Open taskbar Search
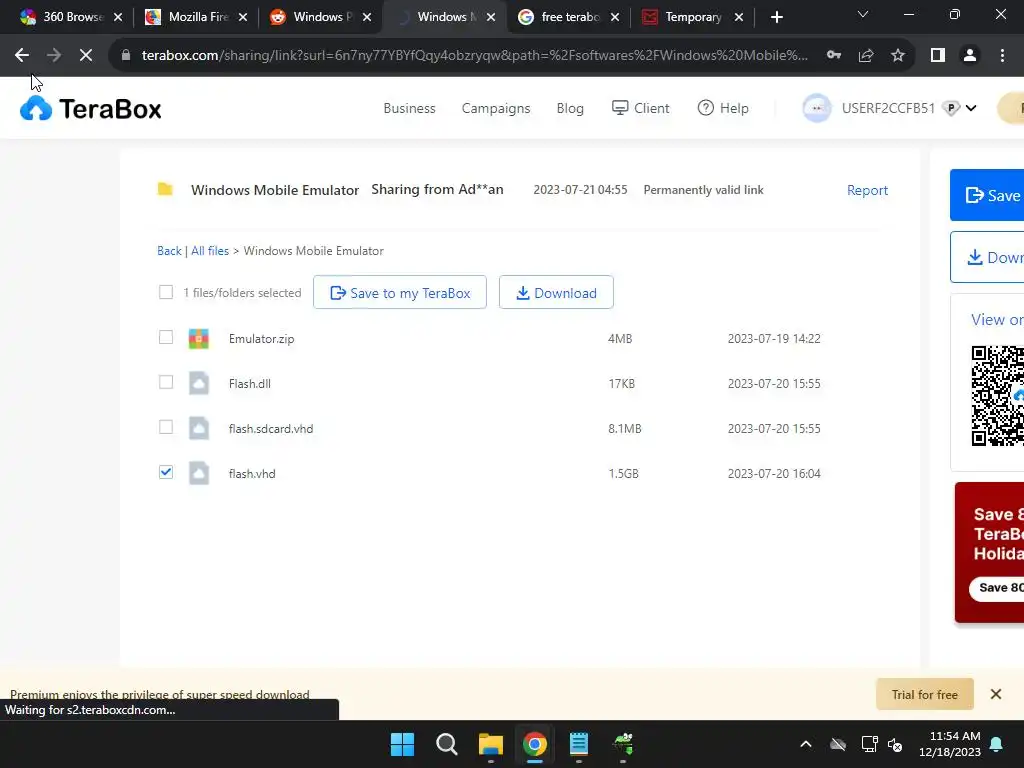 [x=447, y=744]
